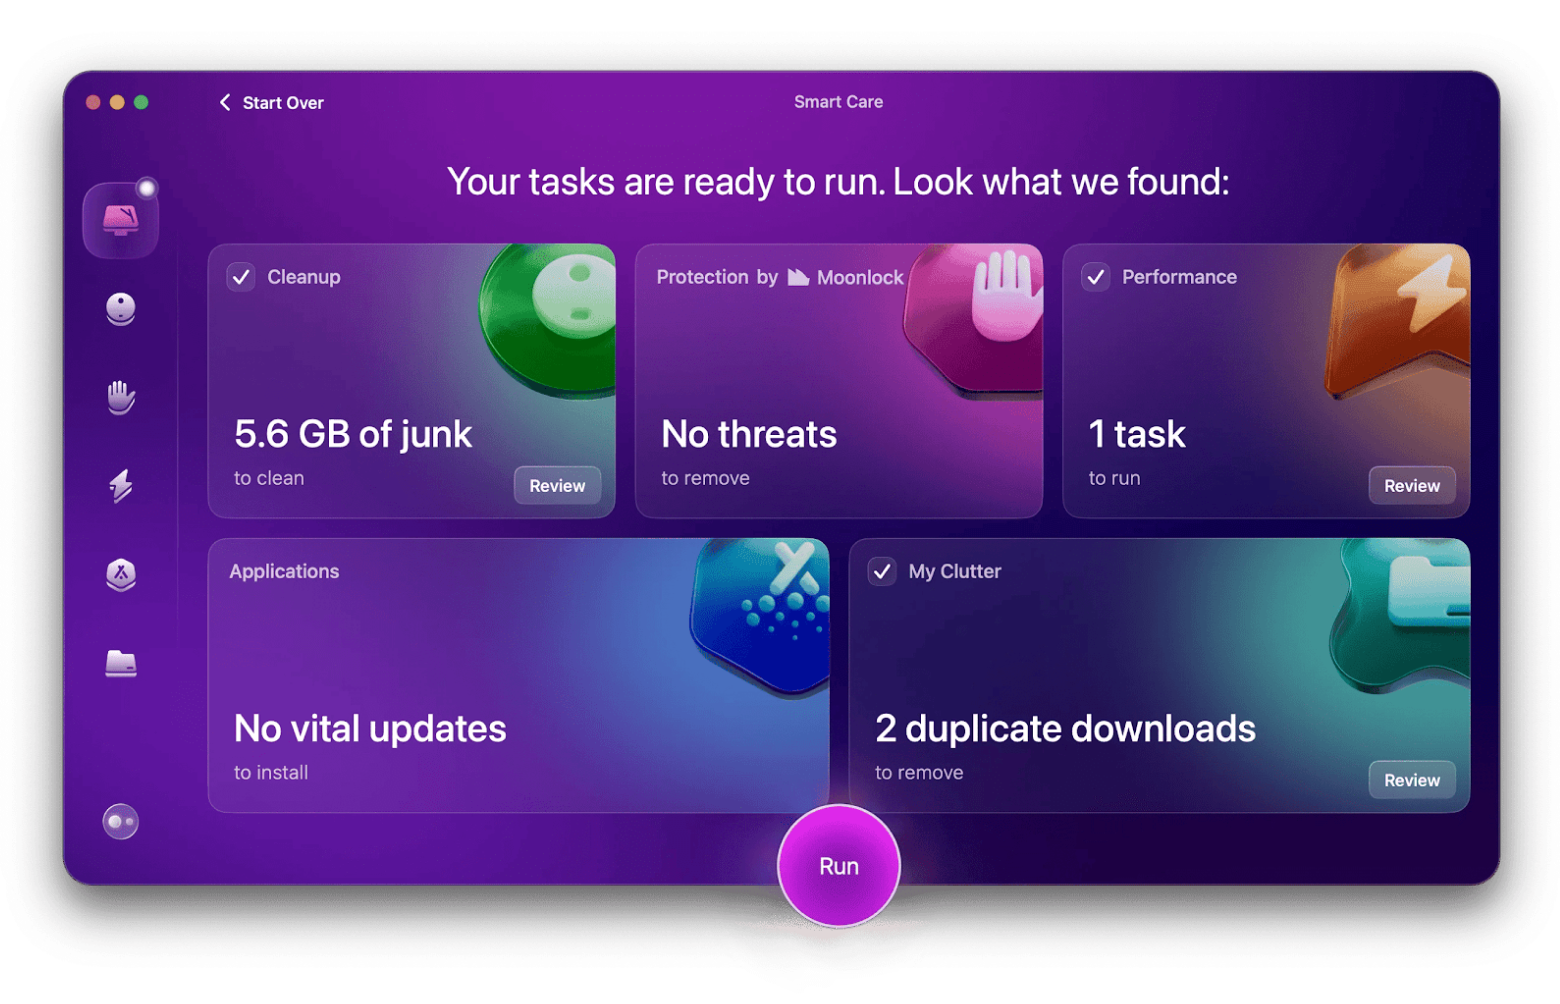
Task: Open Smart Care from the sidebar
Action: [120, 218]
